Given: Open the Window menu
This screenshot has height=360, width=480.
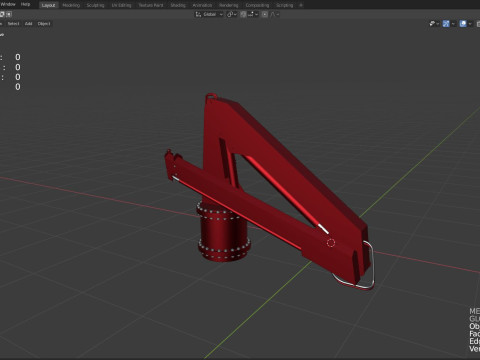Looking at the screenshot, I should tap(7, 4).
